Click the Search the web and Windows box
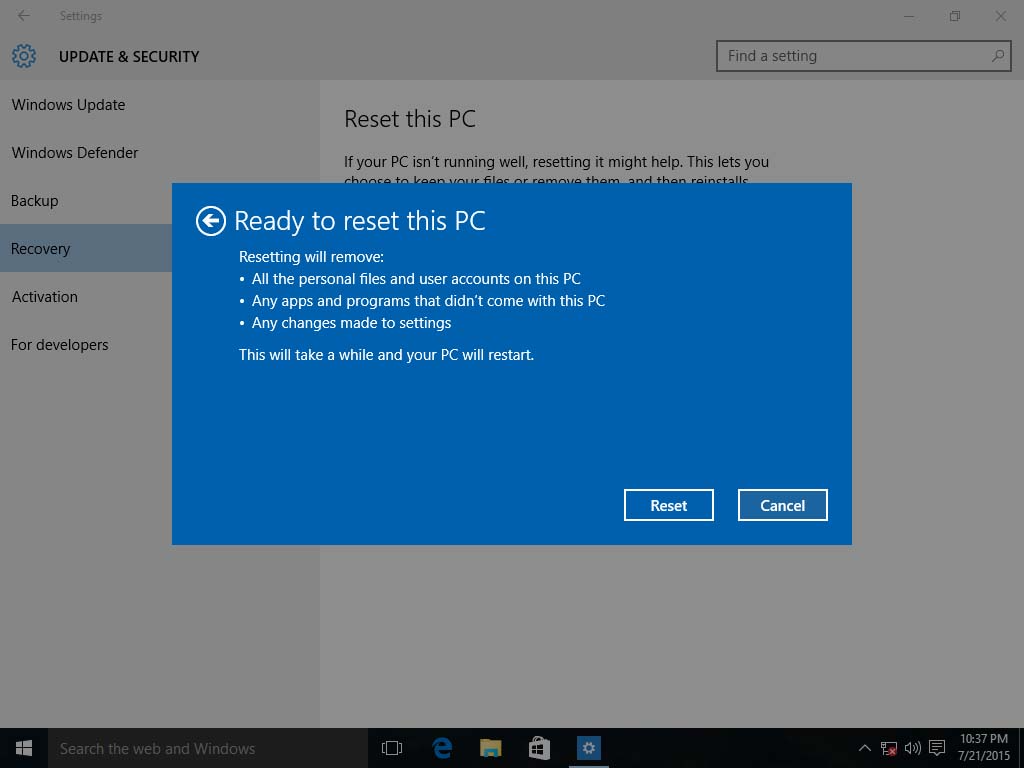 (x=208, y=748)
